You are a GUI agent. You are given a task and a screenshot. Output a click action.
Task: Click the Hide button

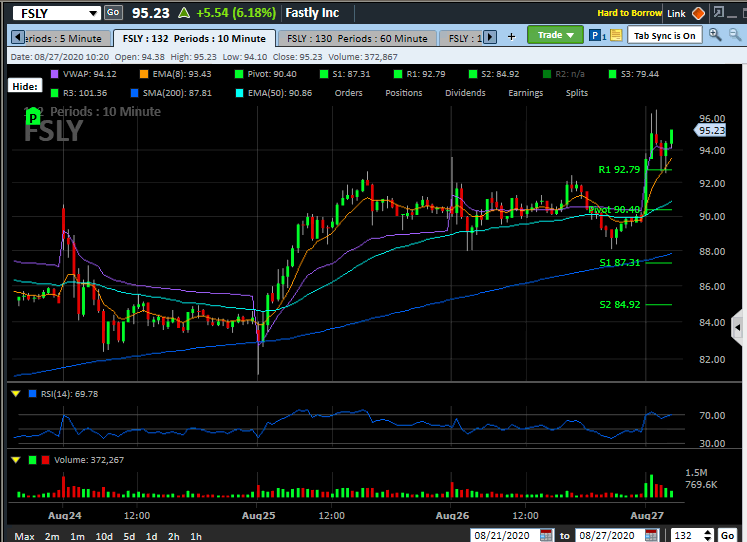coord(25,86)
